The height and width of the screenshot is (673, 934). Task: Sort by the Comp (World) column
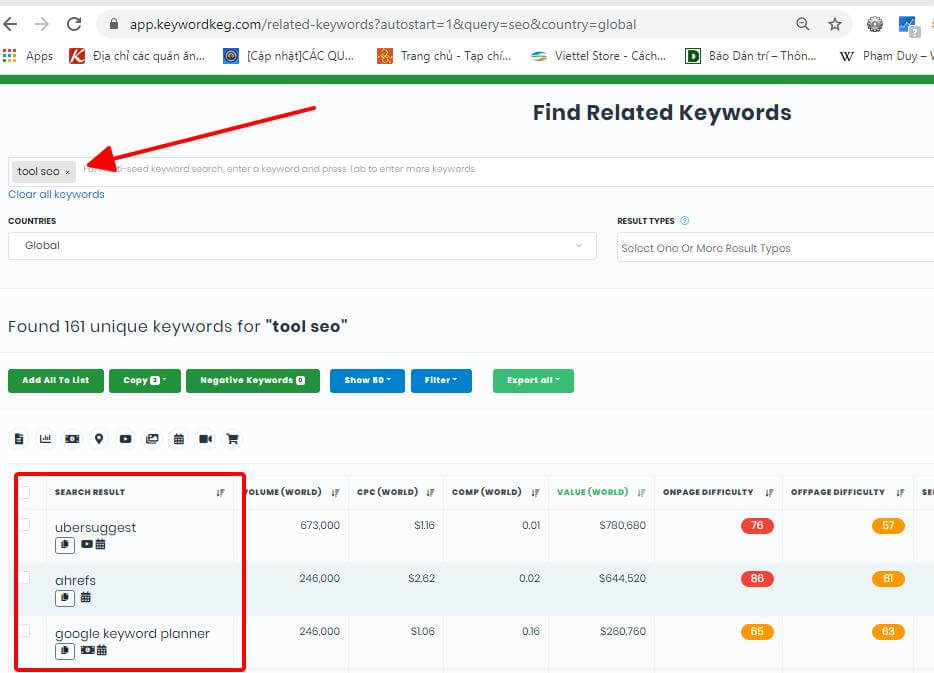coord(535,493)
